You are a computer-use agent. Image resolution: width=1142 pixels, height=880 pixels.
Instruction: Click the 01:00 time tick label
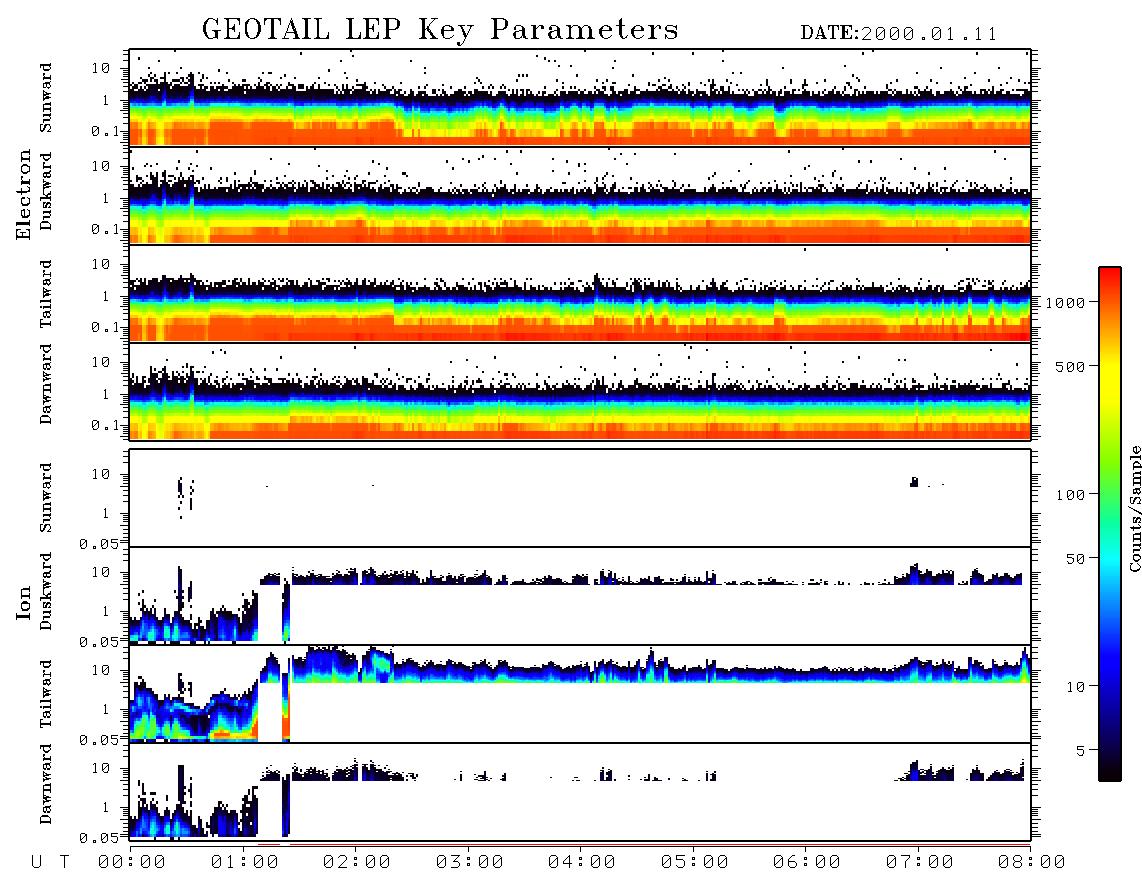coord(245,863)
